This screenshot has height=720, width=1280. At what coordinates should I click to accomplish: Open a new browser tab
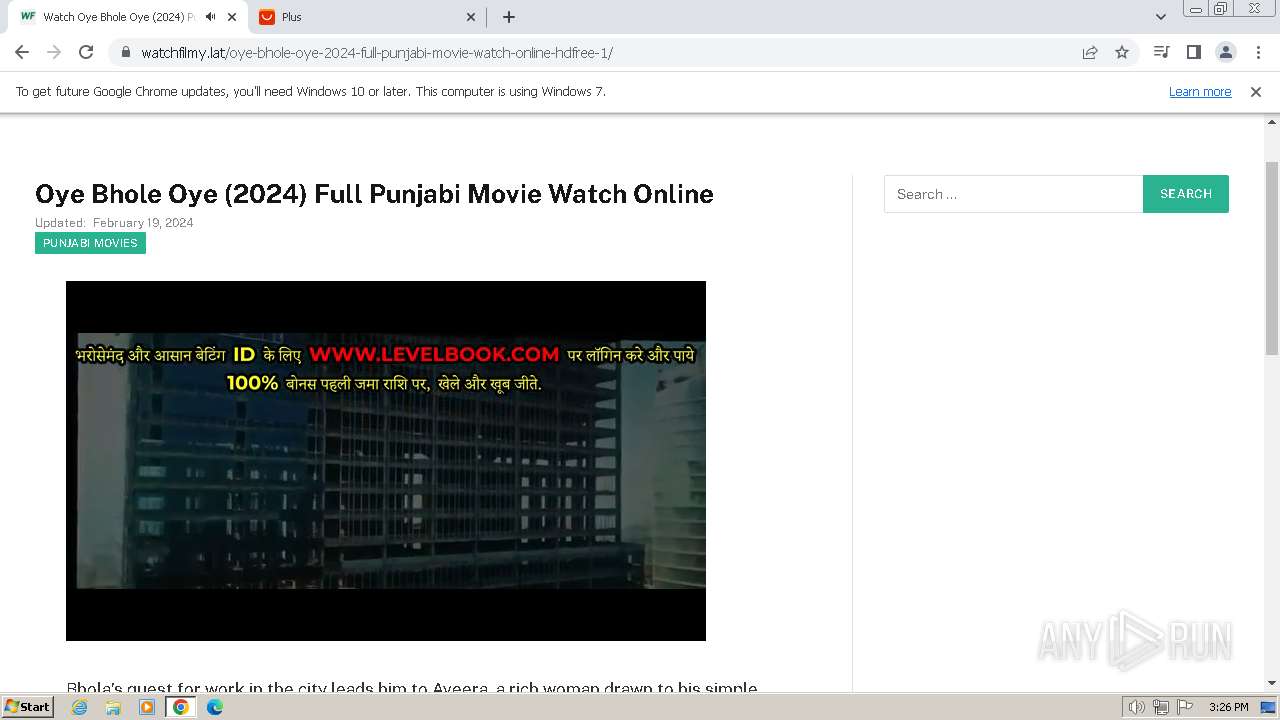pyautogui.click(x=509, y=17)
